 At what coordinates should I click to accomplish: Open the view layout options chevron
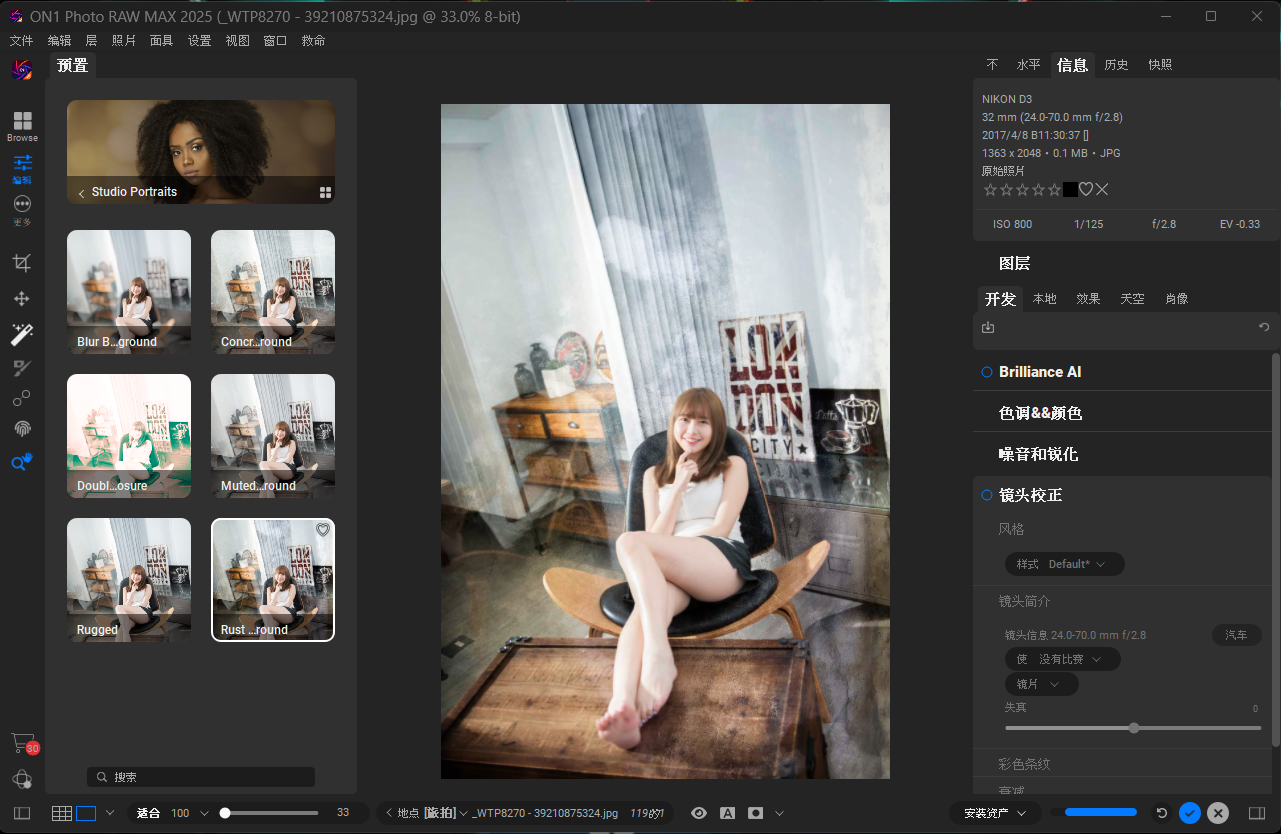point(109,813)
